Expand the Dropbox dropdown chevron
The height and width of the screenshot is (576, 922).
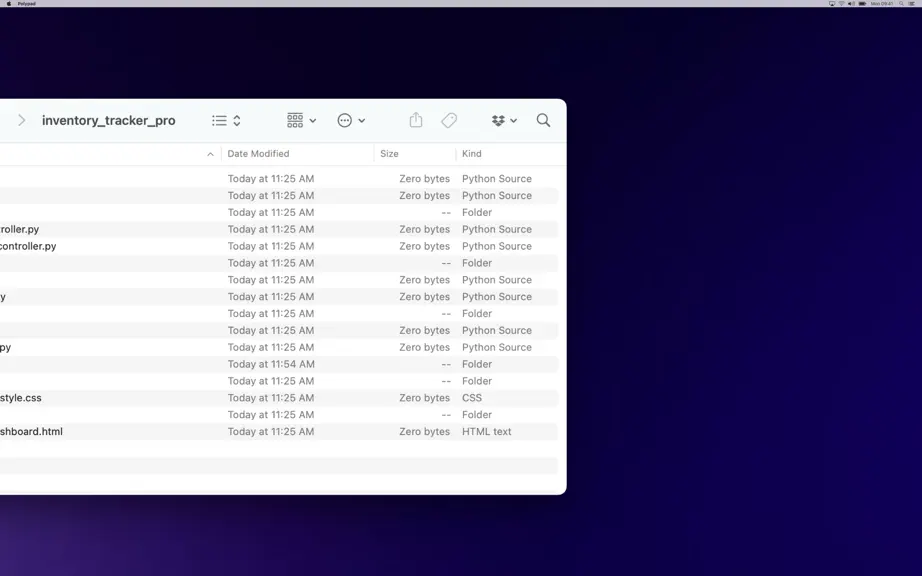513,121
